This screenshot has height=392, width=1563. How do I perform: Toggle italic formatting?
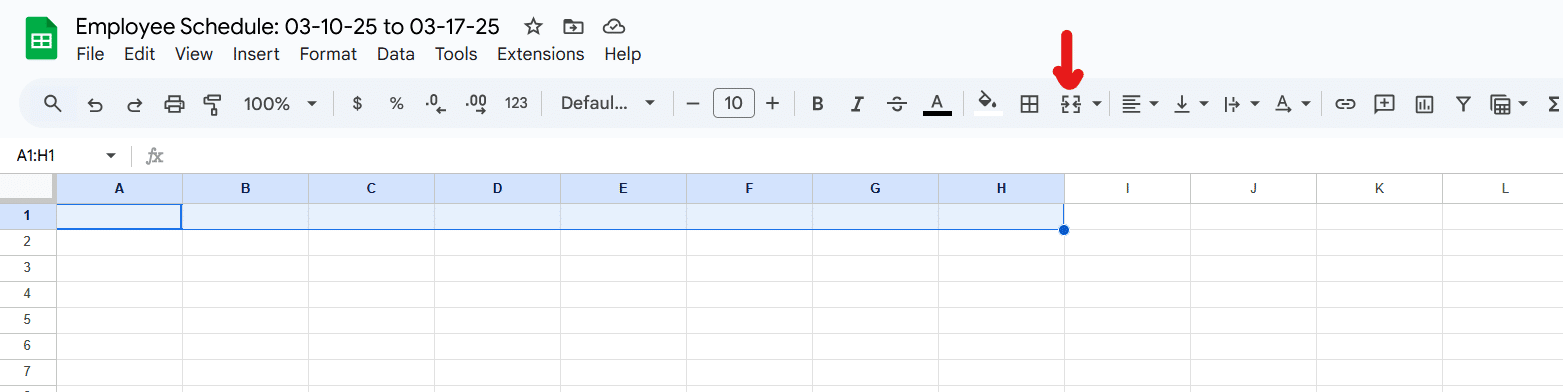pyautogui.click(x=857, y=104)
